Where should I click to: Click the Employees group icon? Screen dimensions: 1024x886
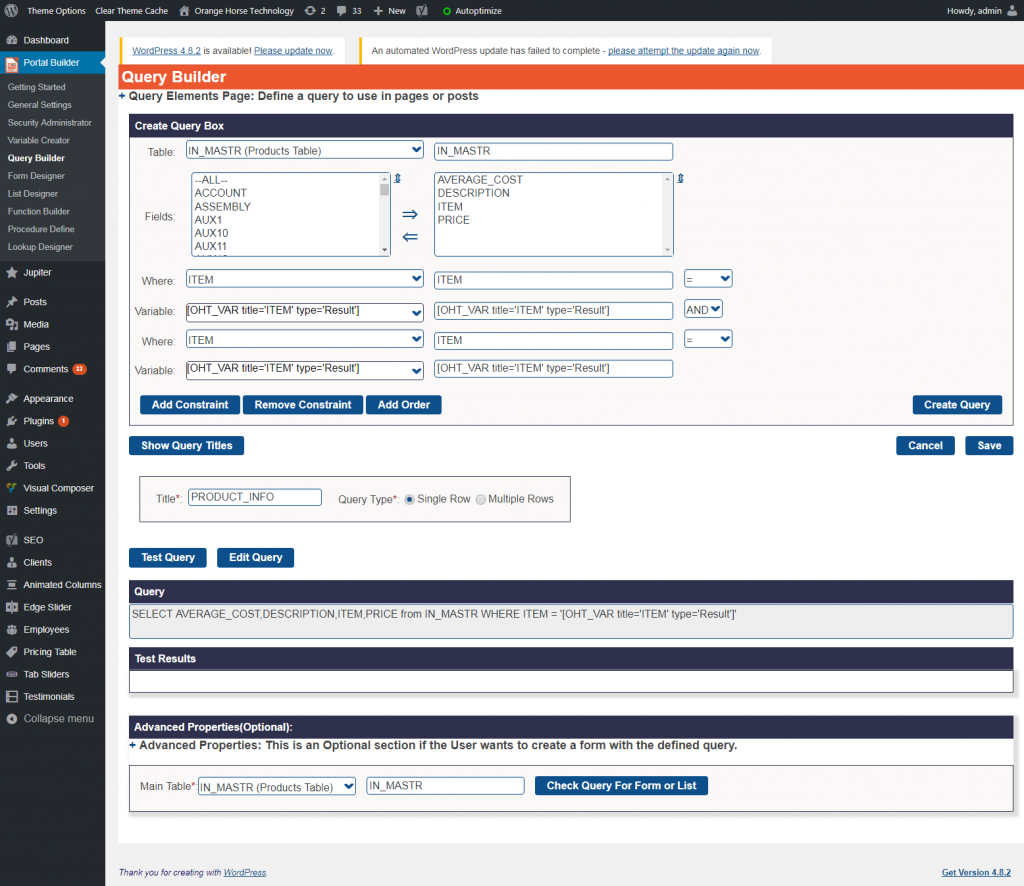12,629
